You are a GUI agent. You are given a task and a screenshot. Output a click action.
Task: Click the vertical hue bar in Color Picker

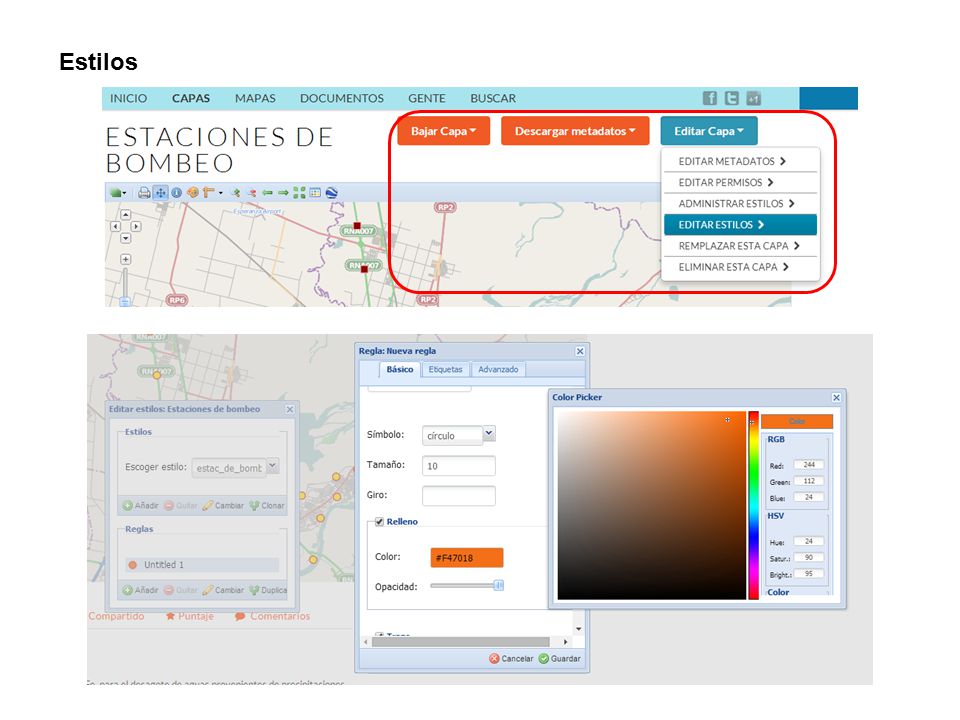[753, 505]
